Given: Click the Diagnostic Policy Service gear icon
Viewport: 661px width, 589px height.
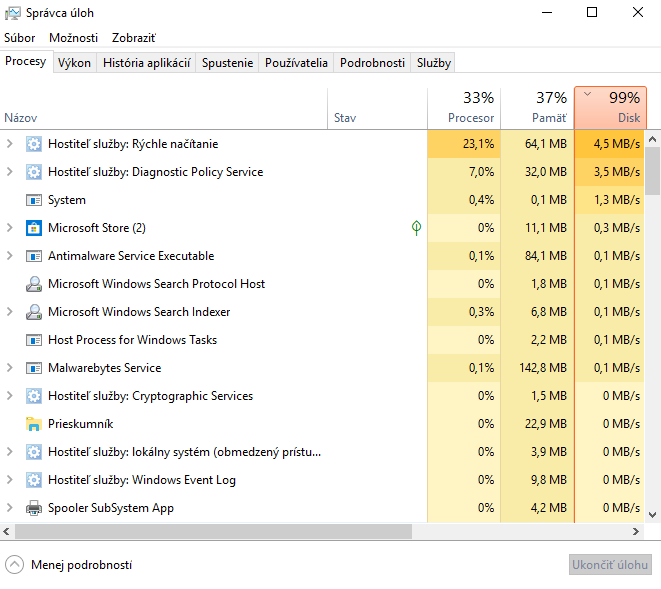Looking at the screenshot, I should coord(34,172).
